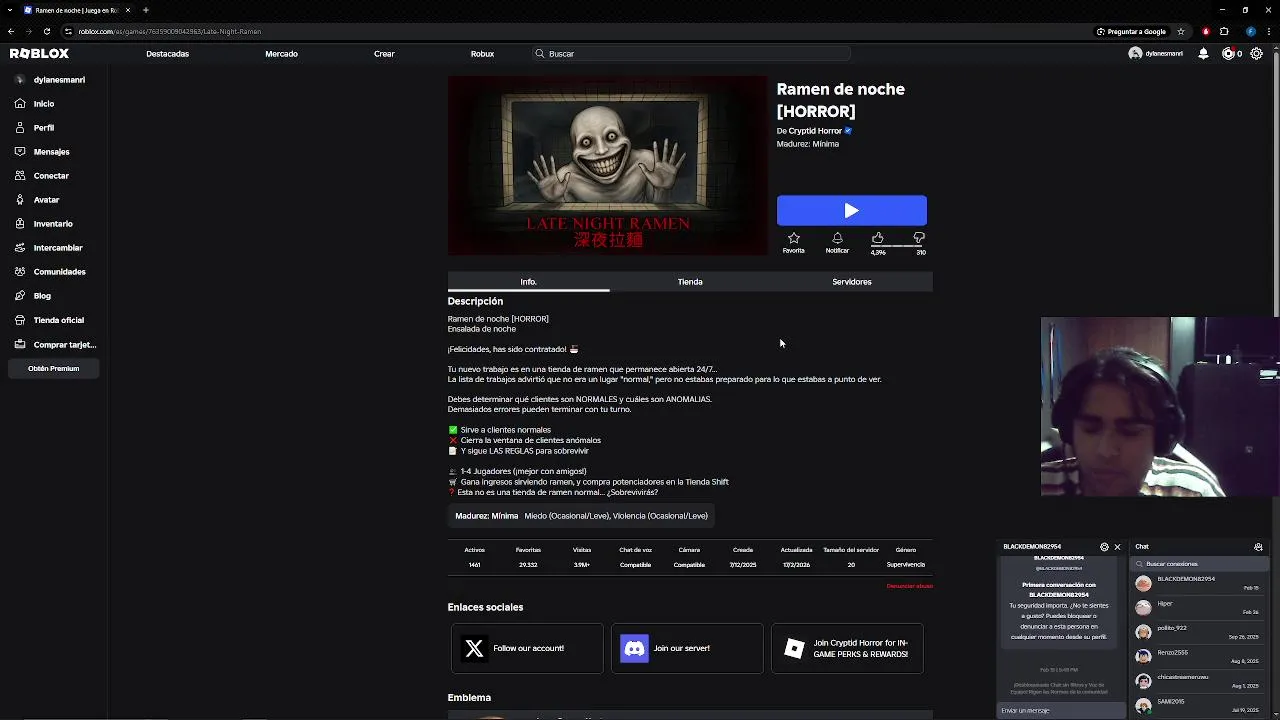Open chat with SAMI2015

(1201, 705)
